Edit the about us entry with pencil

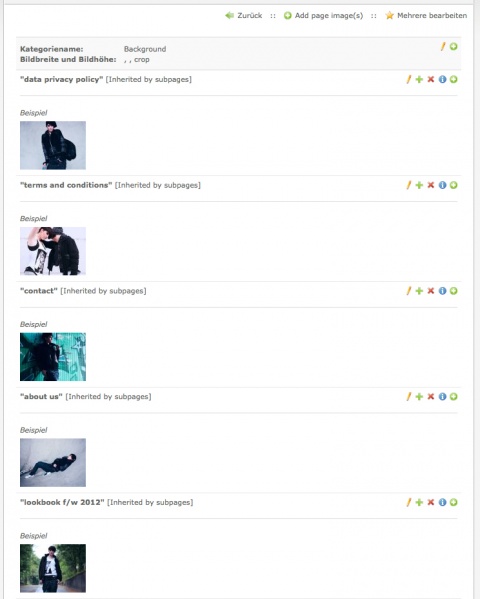(x=409, y=397)
